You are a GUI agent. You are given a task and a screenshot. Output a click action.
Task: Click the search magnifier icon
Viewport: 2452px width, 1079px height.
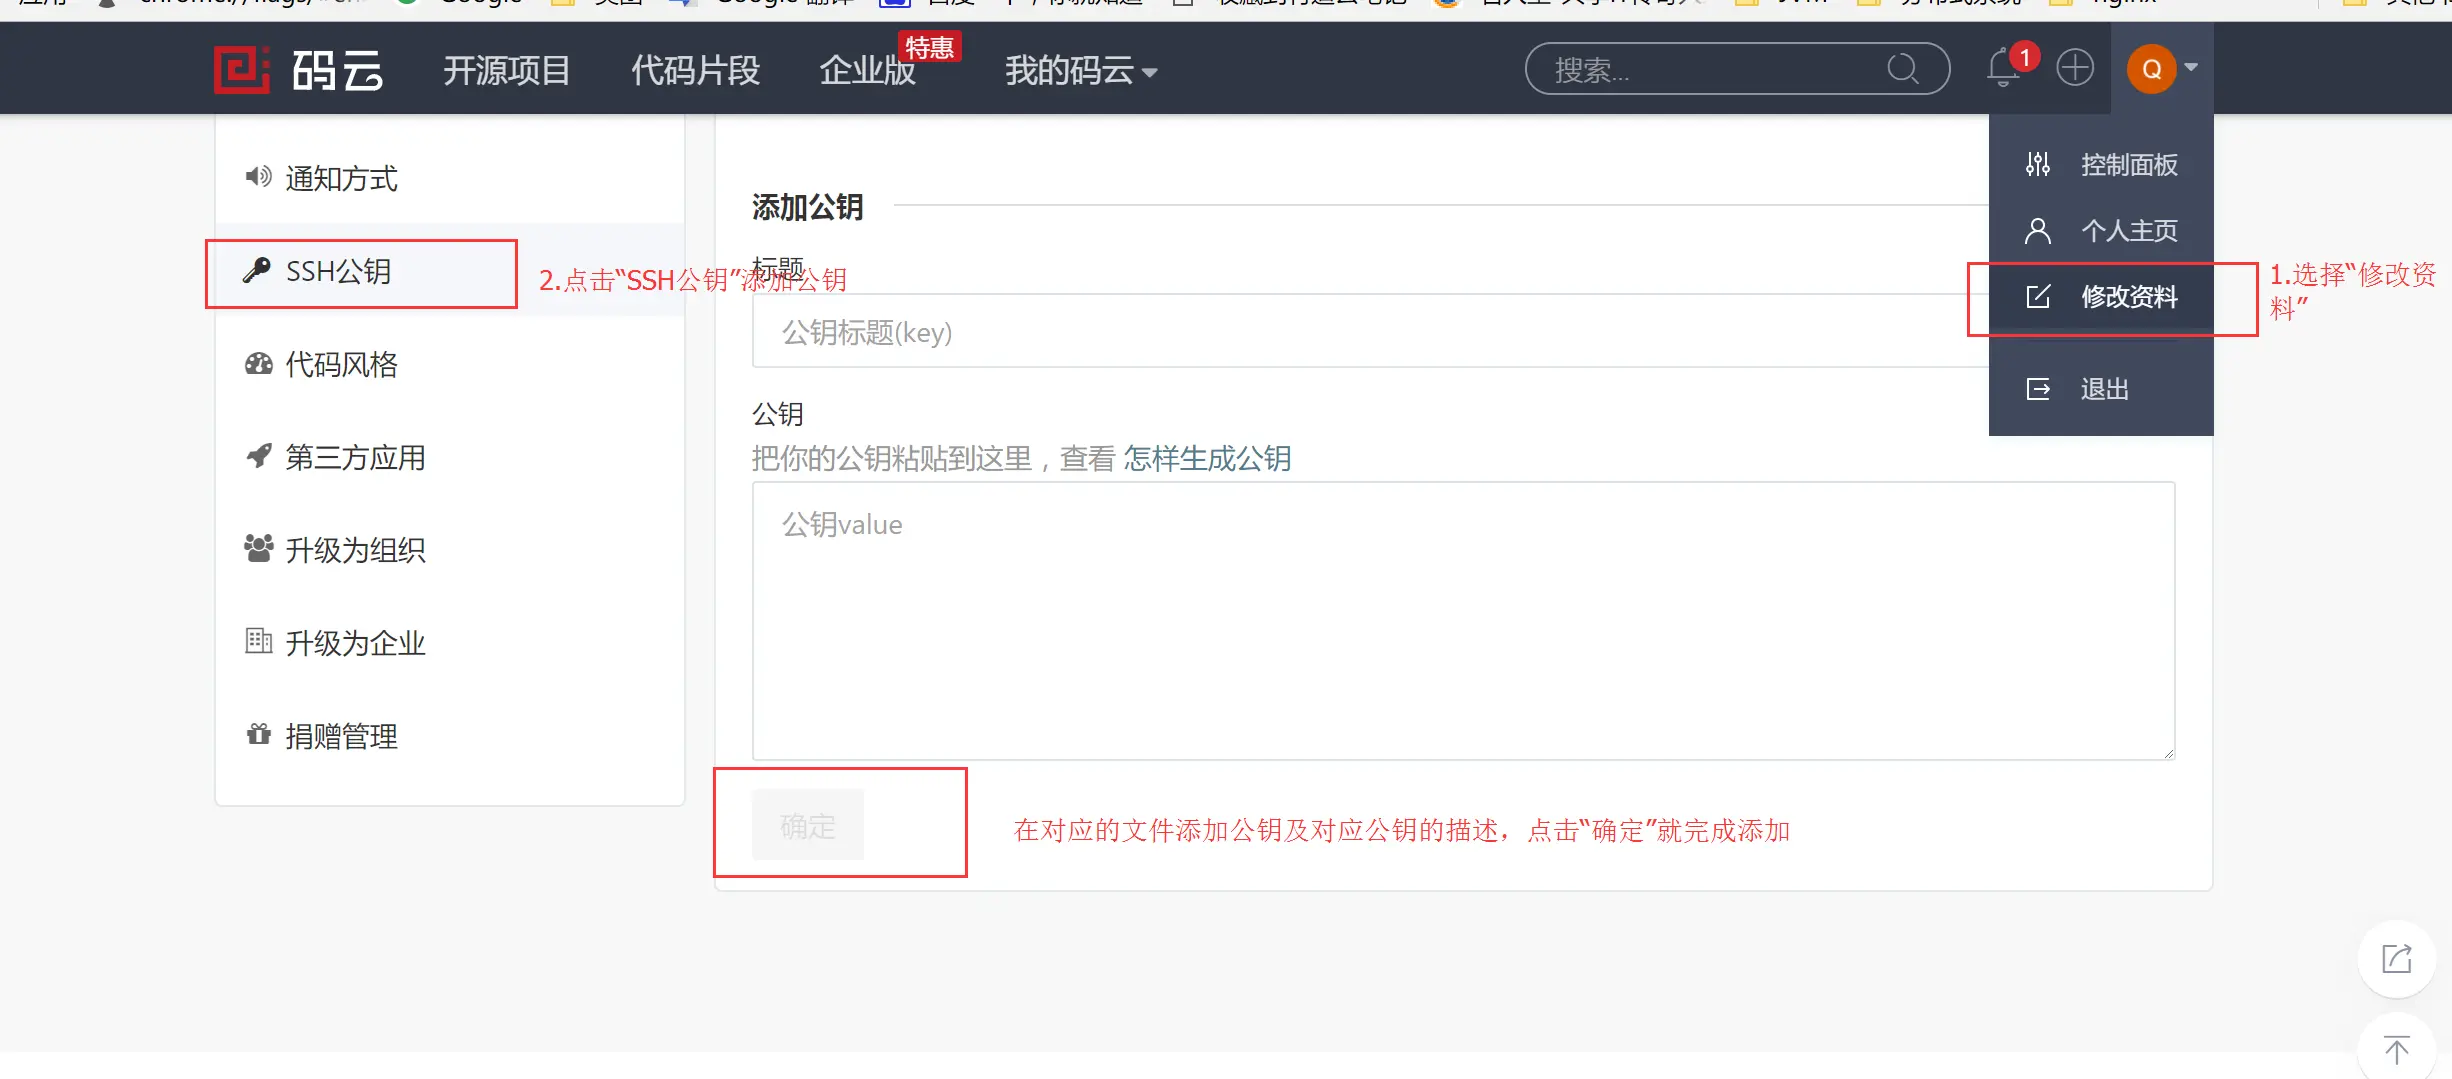pyautogui.click(x=1903, y=68)
